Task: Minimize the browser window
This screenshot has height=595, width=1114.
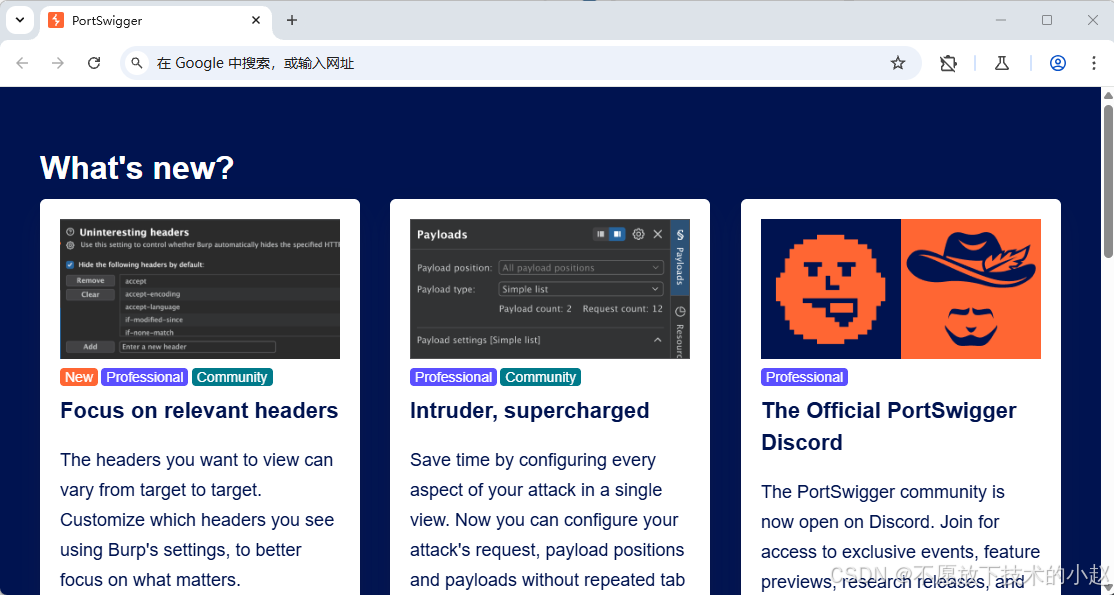Action: coord(1001,20)
